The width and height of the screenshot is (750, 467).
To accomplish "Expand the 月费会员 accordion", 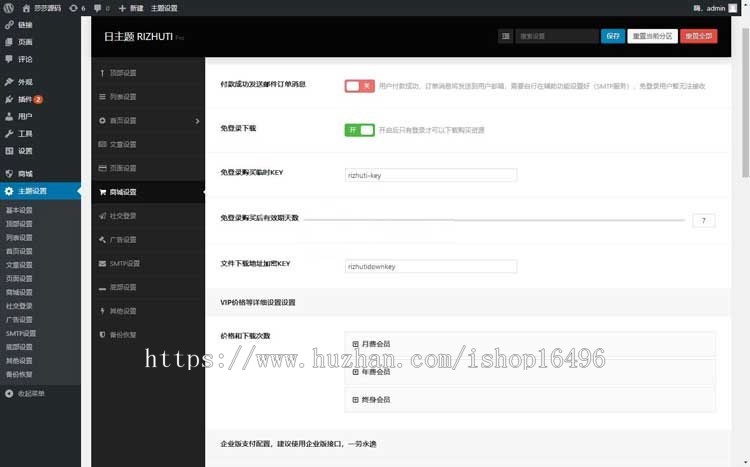I will (530, 344).
